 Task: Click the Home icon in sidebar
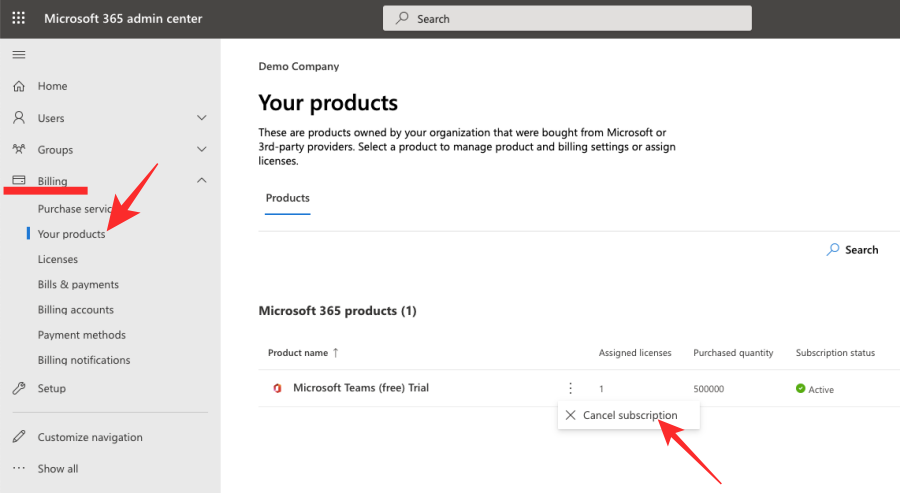19,86
